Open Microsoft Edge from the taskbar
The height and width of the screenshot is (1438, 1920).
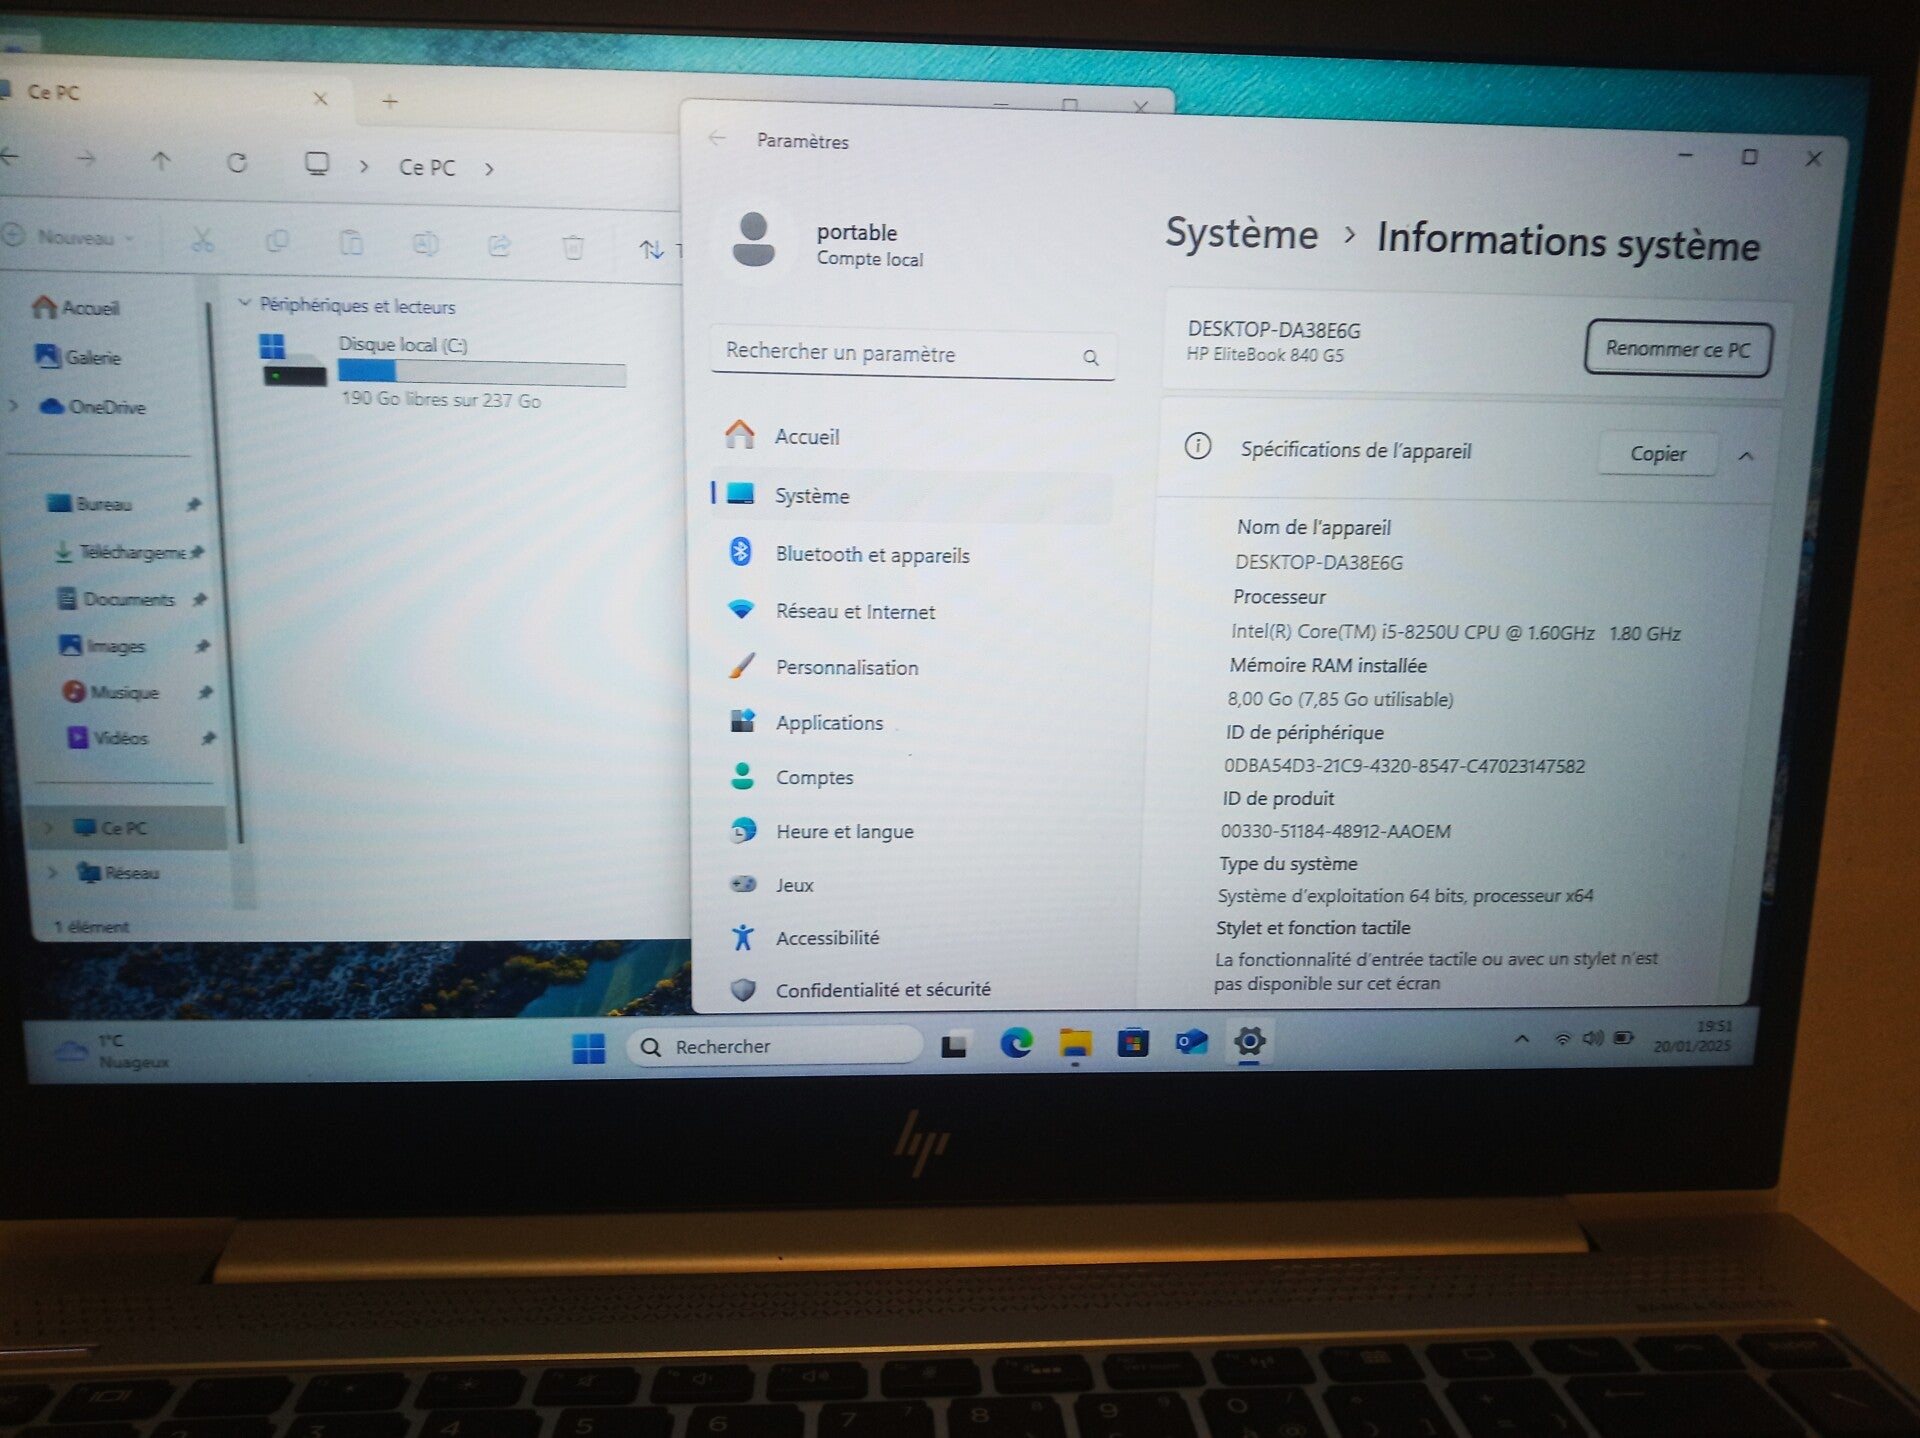1016,1044
